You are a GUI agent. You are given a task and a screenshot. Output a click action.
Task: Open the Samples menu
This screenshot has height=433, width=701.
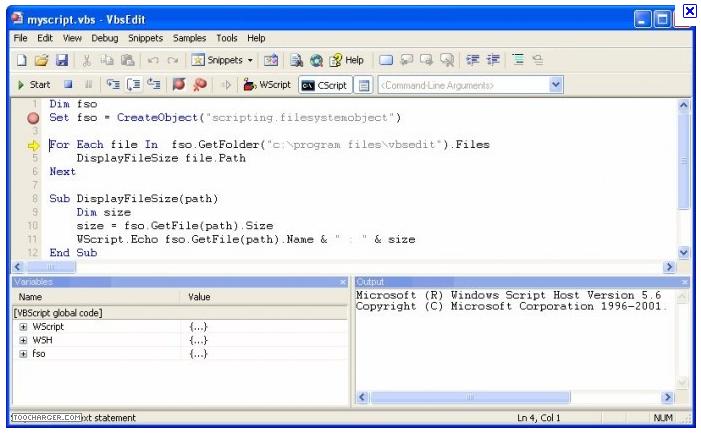(x=189, y=38)
